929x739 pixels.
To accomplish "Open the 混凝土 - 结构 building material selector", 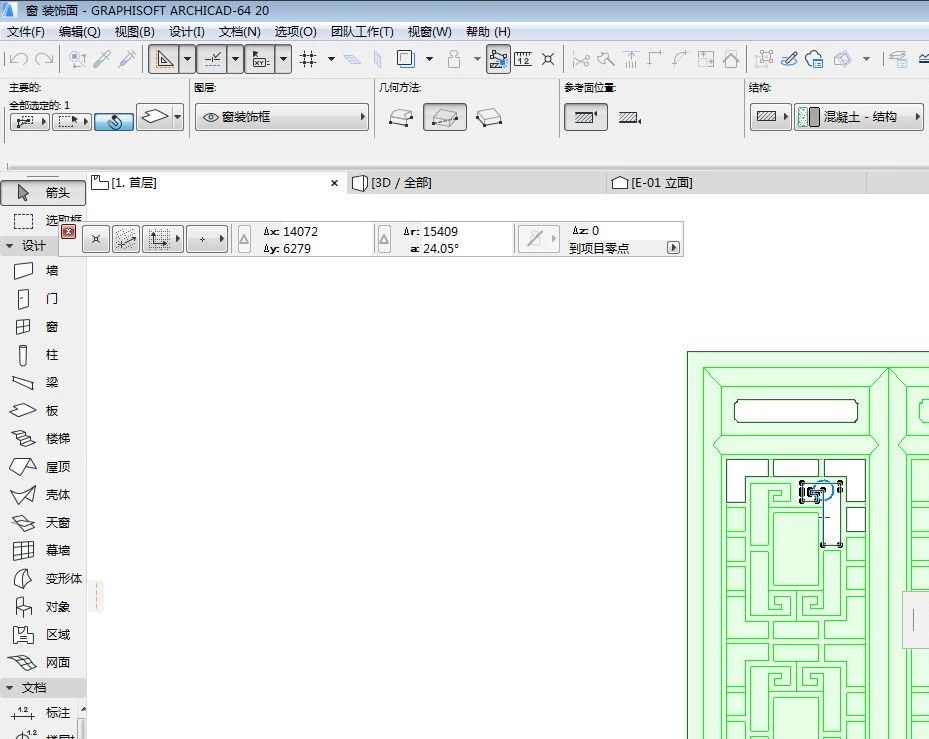I will (858, 117).
